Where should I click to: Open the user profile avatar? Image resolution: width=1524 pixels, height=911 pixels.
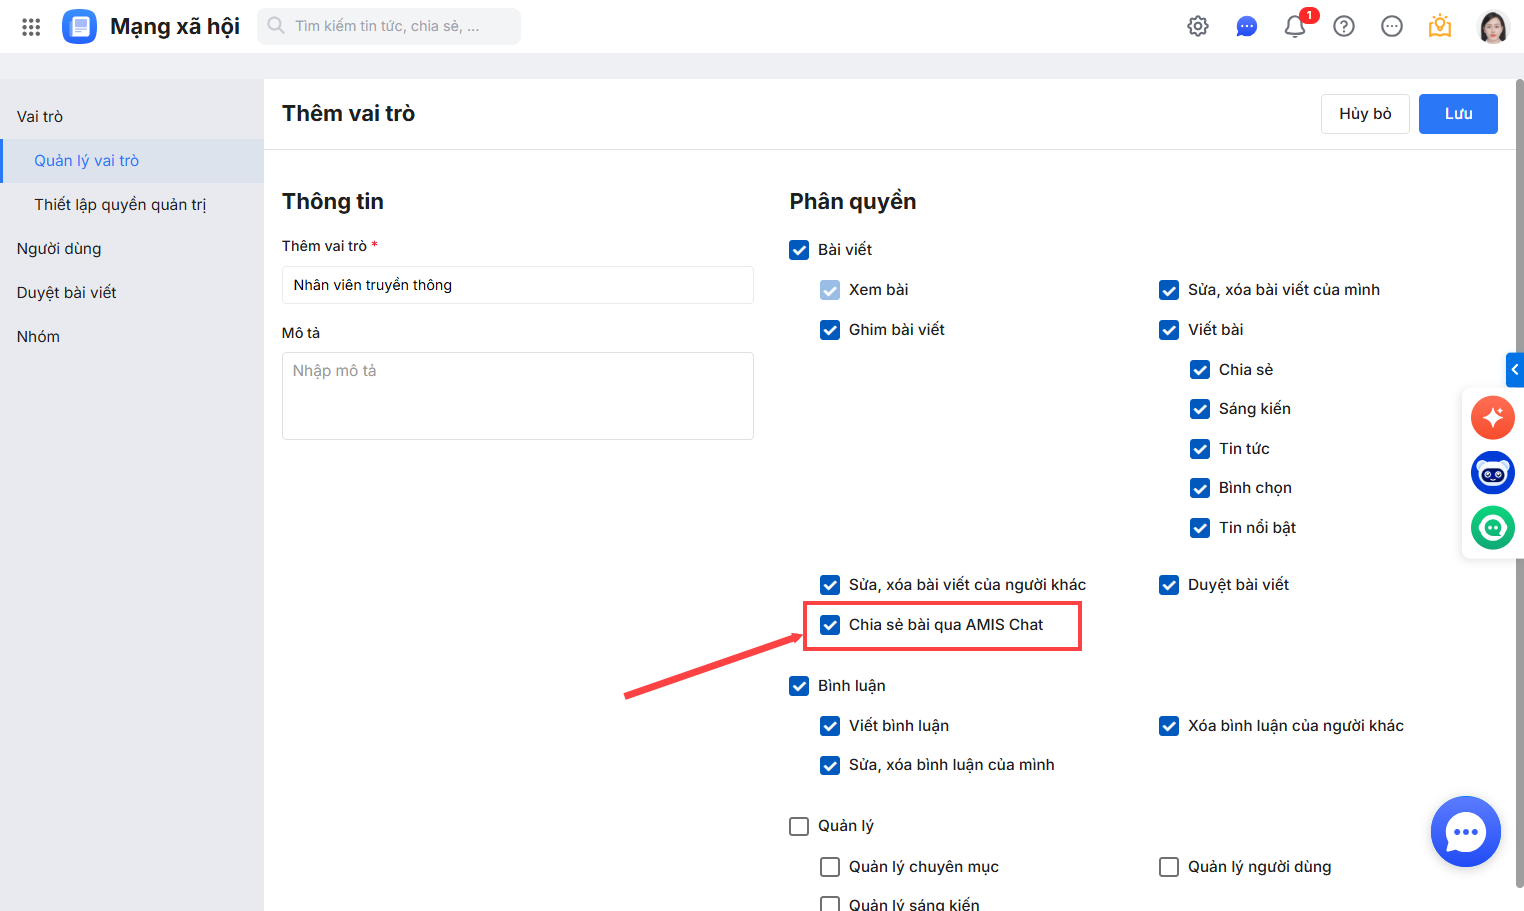(1493, 27)
